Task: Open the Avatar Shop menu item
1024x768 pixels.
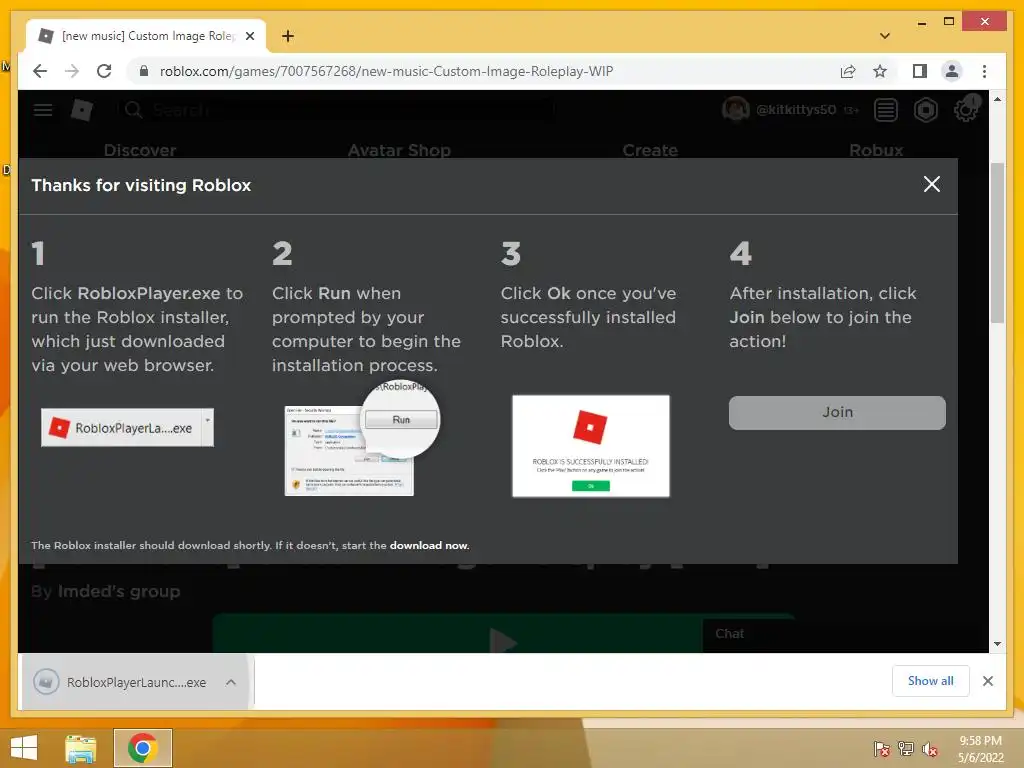Action: tap(399, 150)
